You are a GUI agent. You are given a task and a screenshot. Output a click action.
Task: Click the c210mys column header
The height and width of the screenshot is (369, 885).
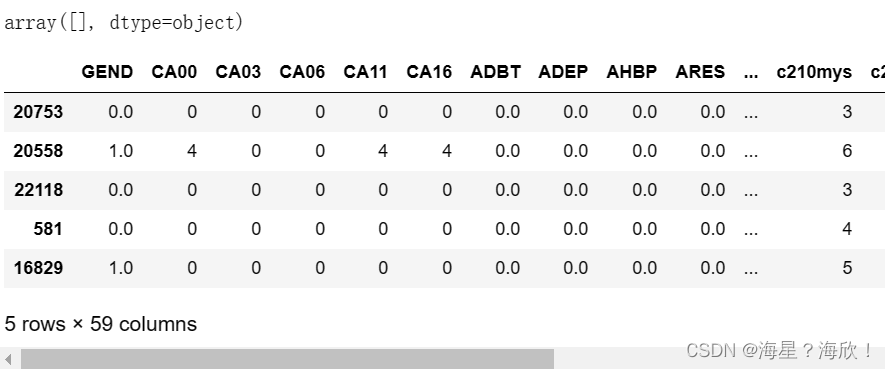click(814, 72)
